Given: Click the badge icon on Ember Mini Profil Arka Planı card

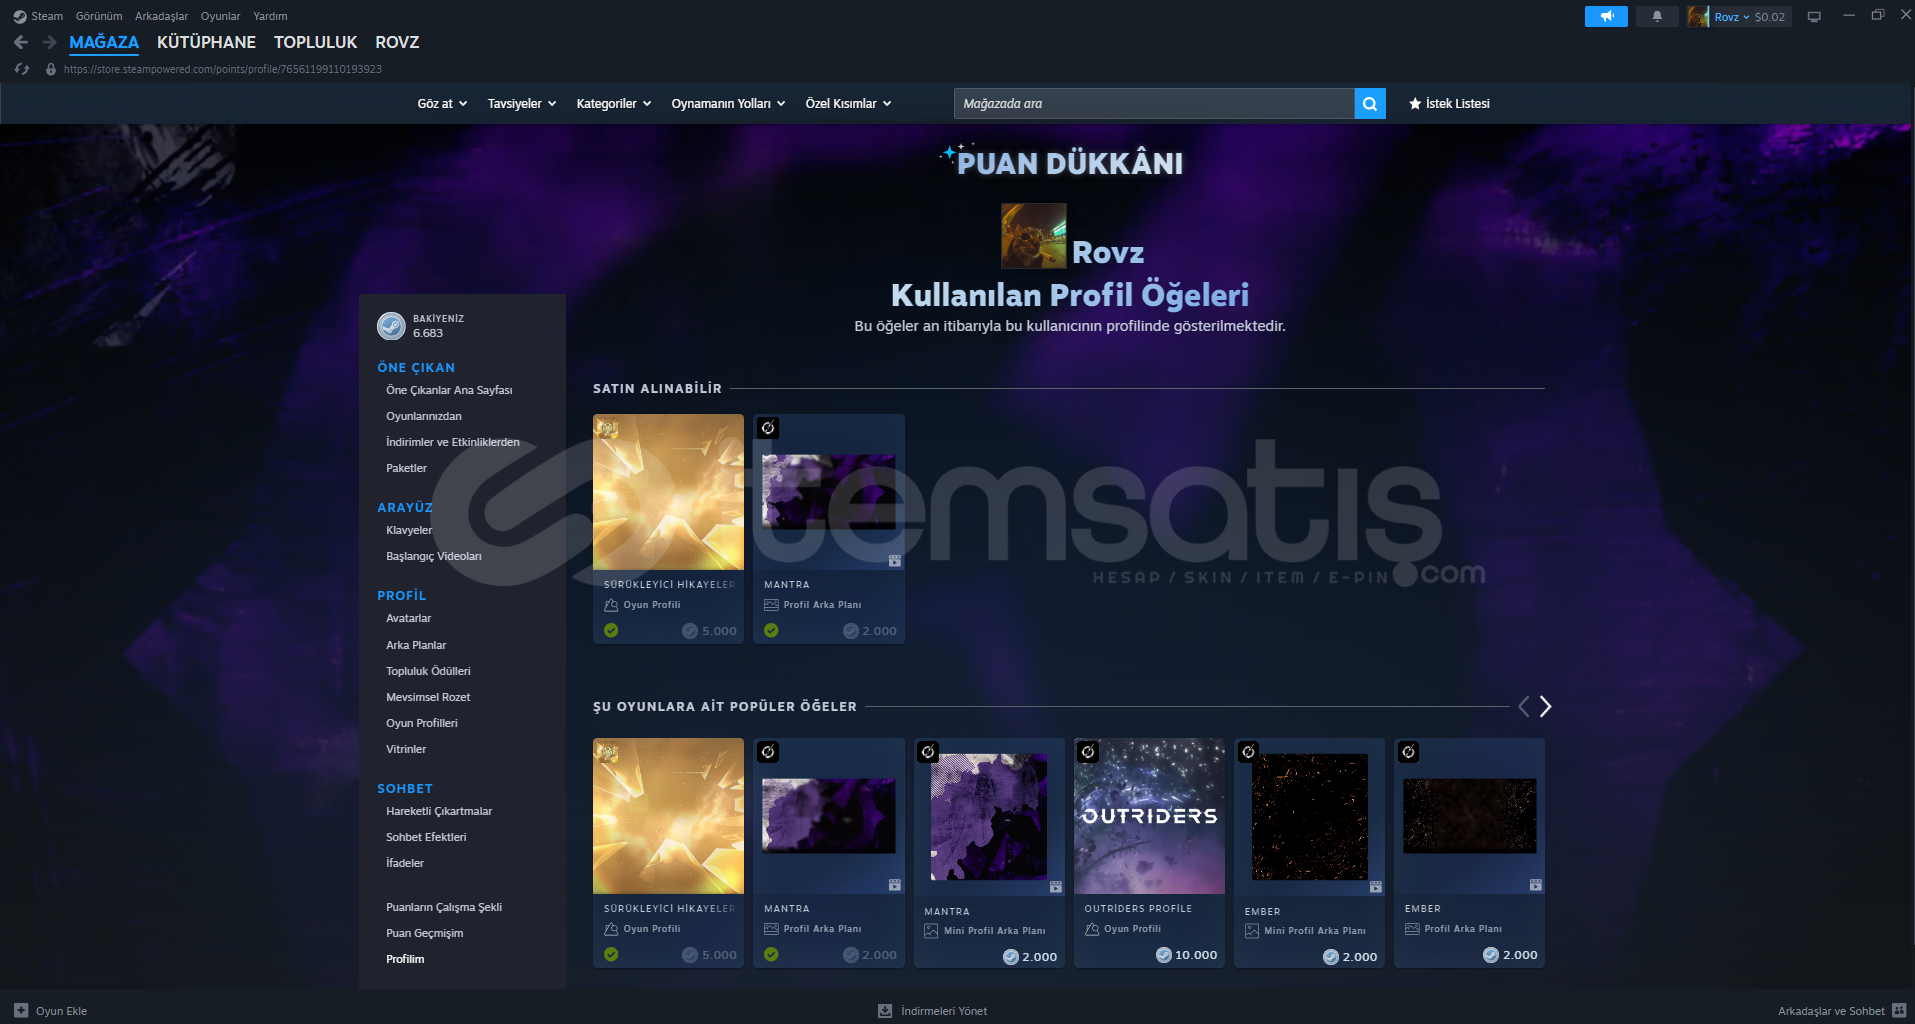Looking at the screenshot, I should tap(1248, 751).
